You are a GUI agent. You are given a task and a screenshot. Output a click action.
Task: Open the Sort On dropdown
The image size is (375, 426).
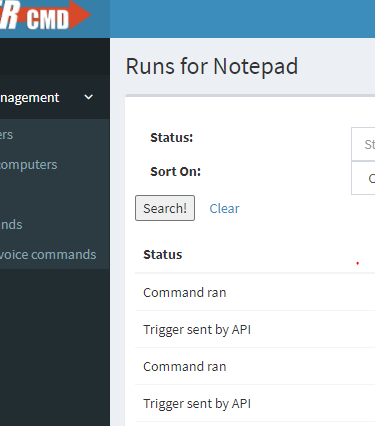363,178
